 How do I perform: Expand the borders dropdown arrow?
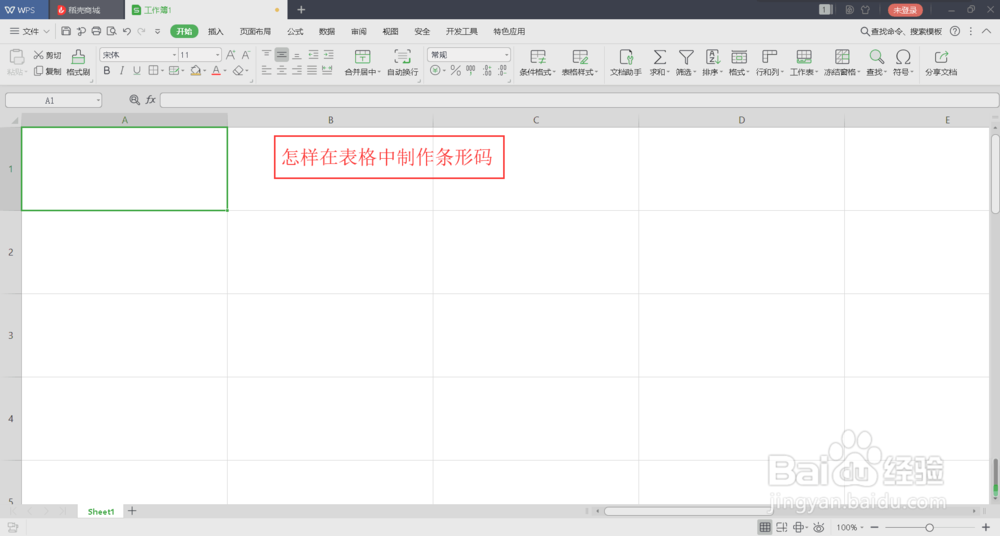click(162, 71)
